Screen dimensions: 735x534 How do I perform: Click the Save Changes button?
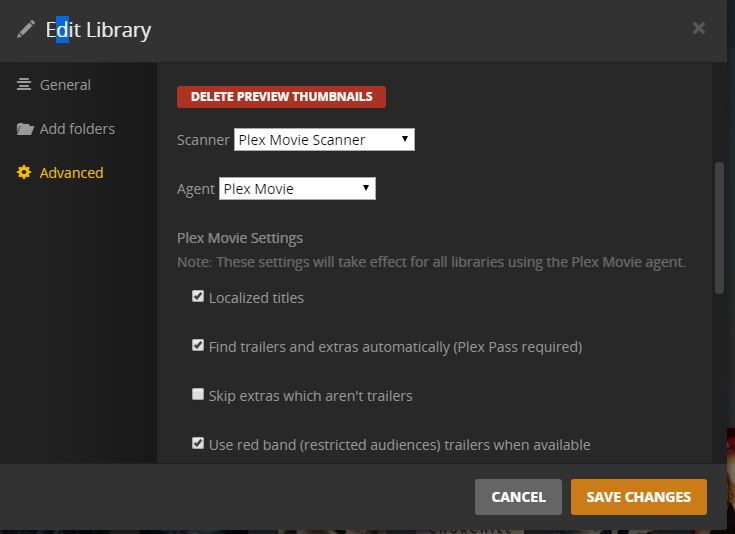pyautogui.click(x=639, y=497)
